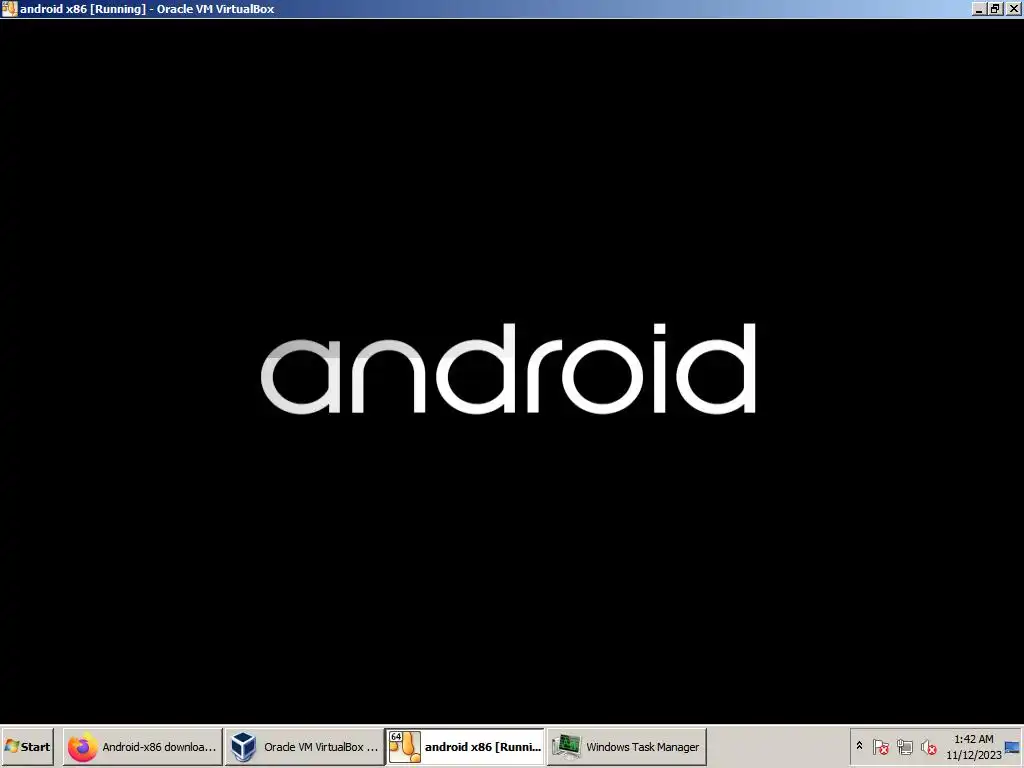Open Windows Task Manager from taskbar
Screen dimensions: 1024x768
pos(627,747)
